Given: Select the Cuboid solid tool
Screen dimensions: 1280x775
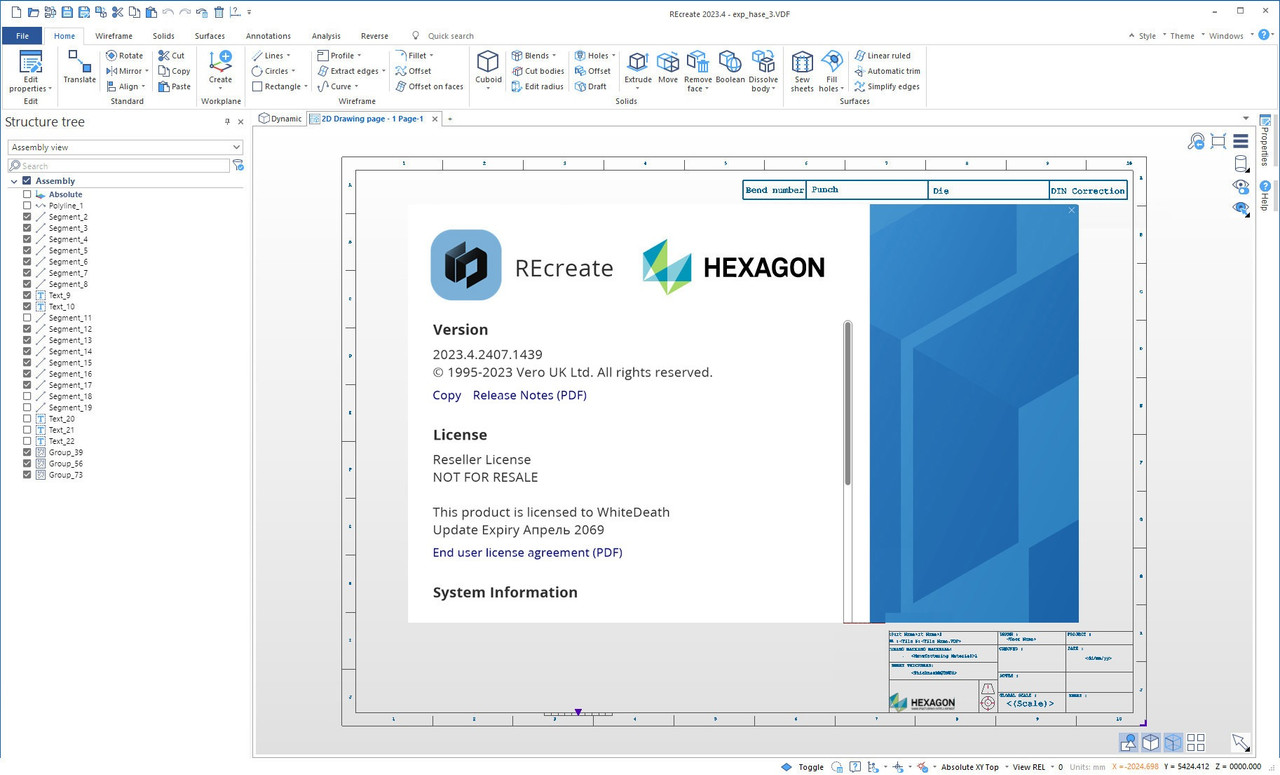Looking at the screenshot, I should coord(488,69).
